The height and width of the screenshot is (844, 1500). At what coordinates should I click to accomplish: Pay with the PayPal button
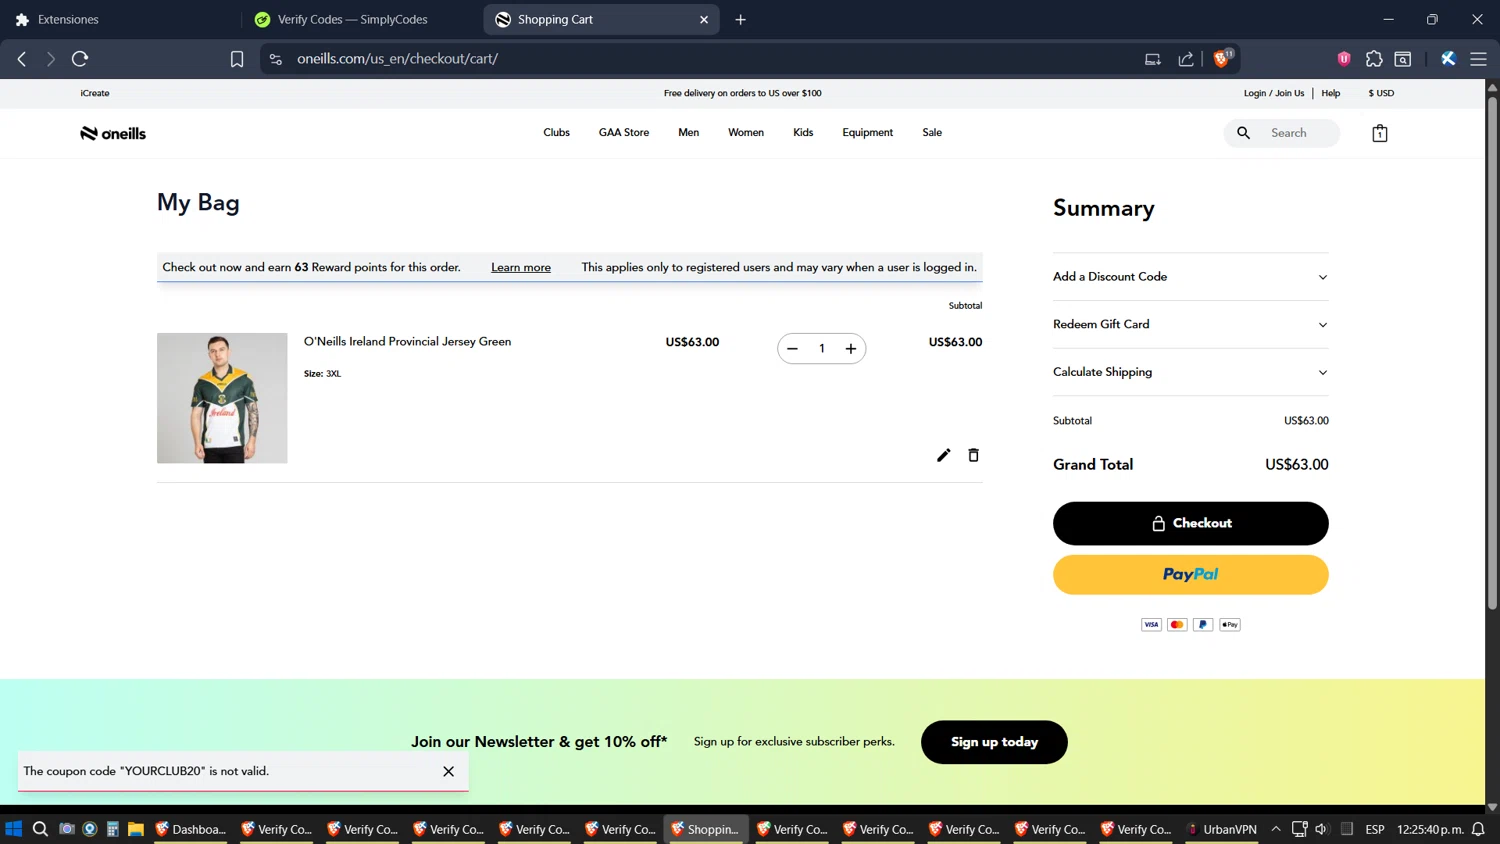point(1190,575)
